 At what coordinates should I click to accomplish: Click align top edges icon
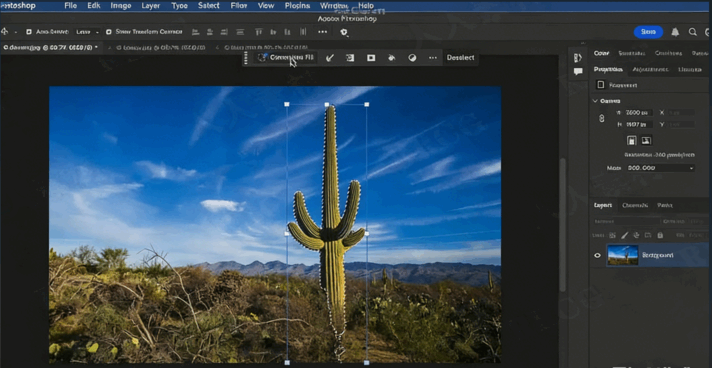coord(258,32)
